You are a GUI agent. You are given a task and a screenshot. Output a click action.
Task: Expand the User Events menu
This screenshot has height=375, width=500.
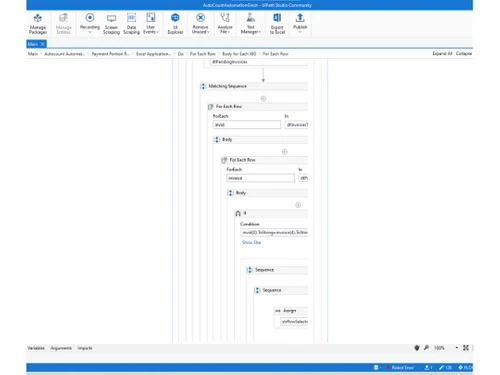click(151, 24)
